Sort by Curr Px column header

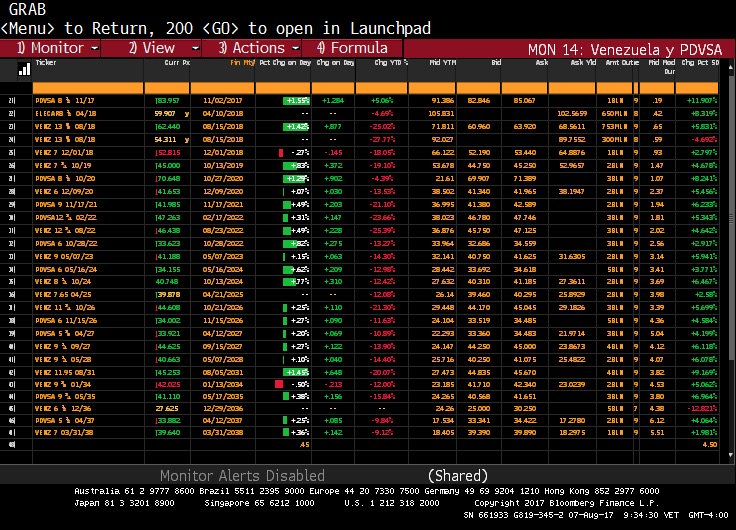pos(177,62)
